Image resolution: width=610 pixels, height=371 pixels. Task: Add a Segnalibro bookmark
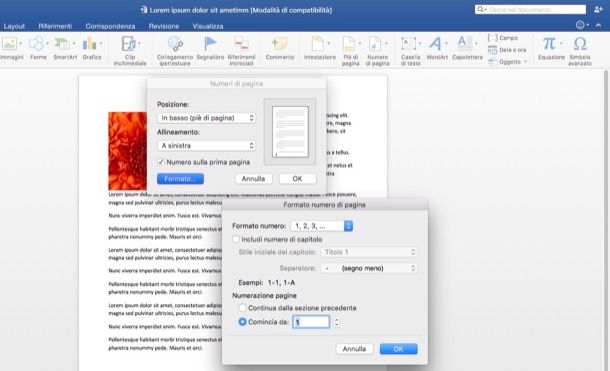coord(210,44)
